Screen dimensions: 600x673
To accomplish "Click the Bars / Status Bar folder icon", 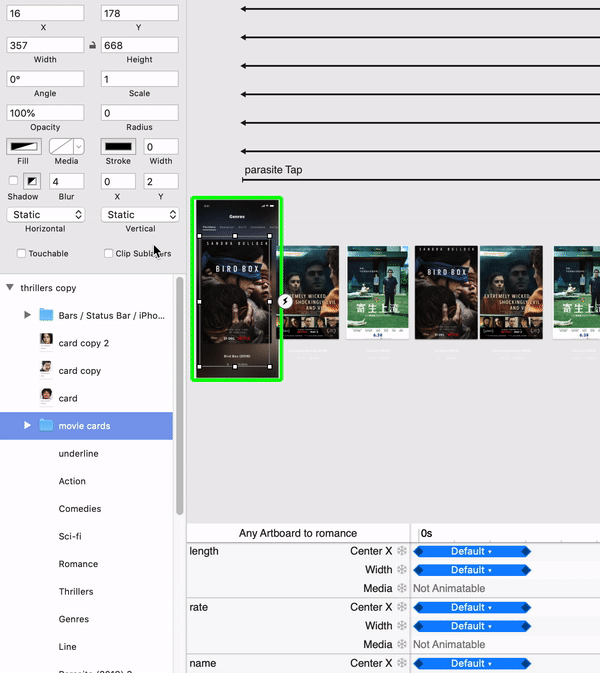I will point(46,315).
